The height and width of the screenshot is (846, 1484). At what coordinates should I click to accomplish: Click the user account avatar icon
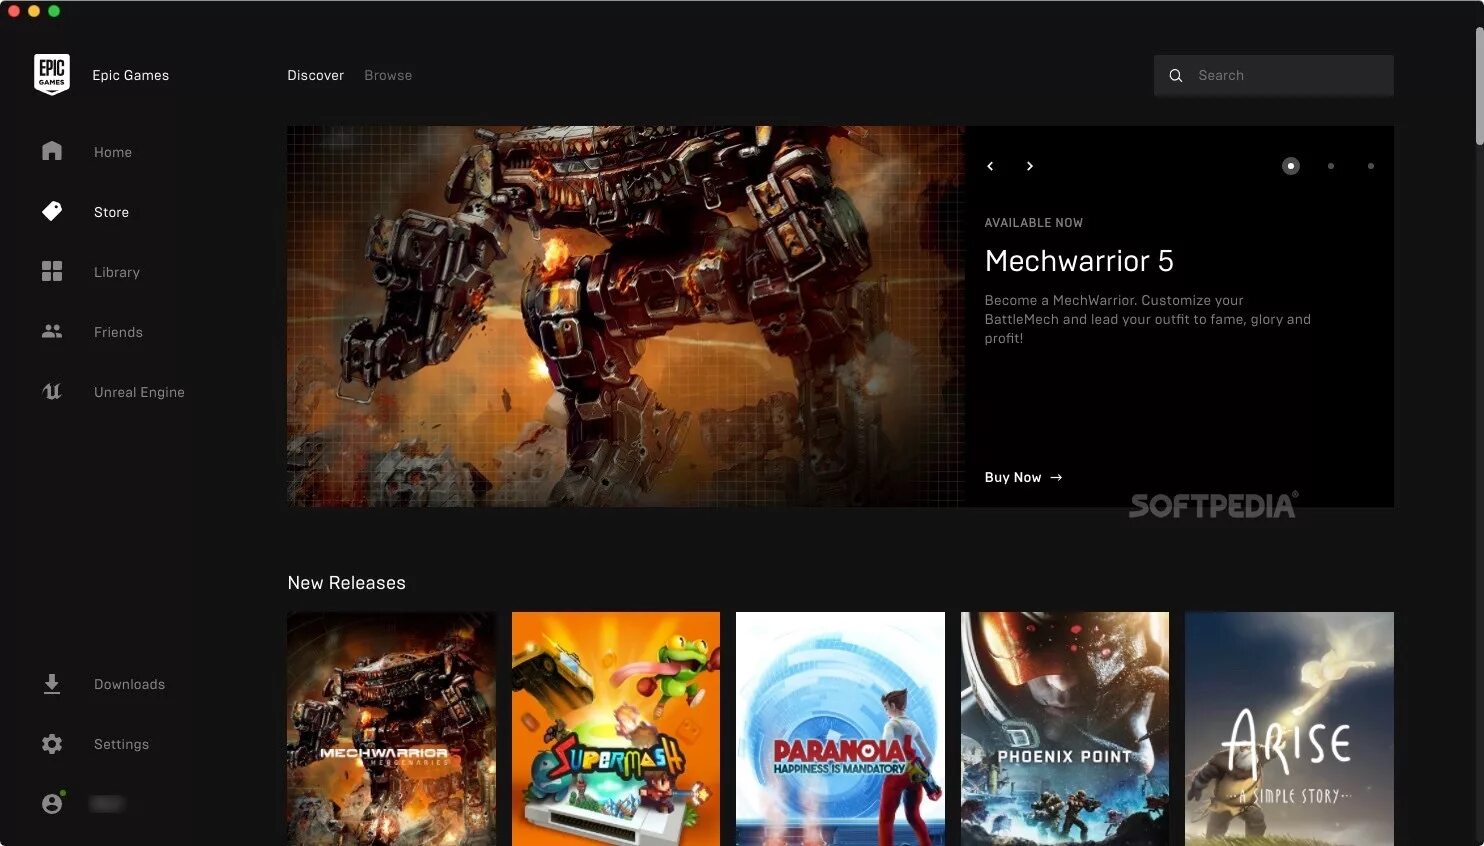click(53, 803)
